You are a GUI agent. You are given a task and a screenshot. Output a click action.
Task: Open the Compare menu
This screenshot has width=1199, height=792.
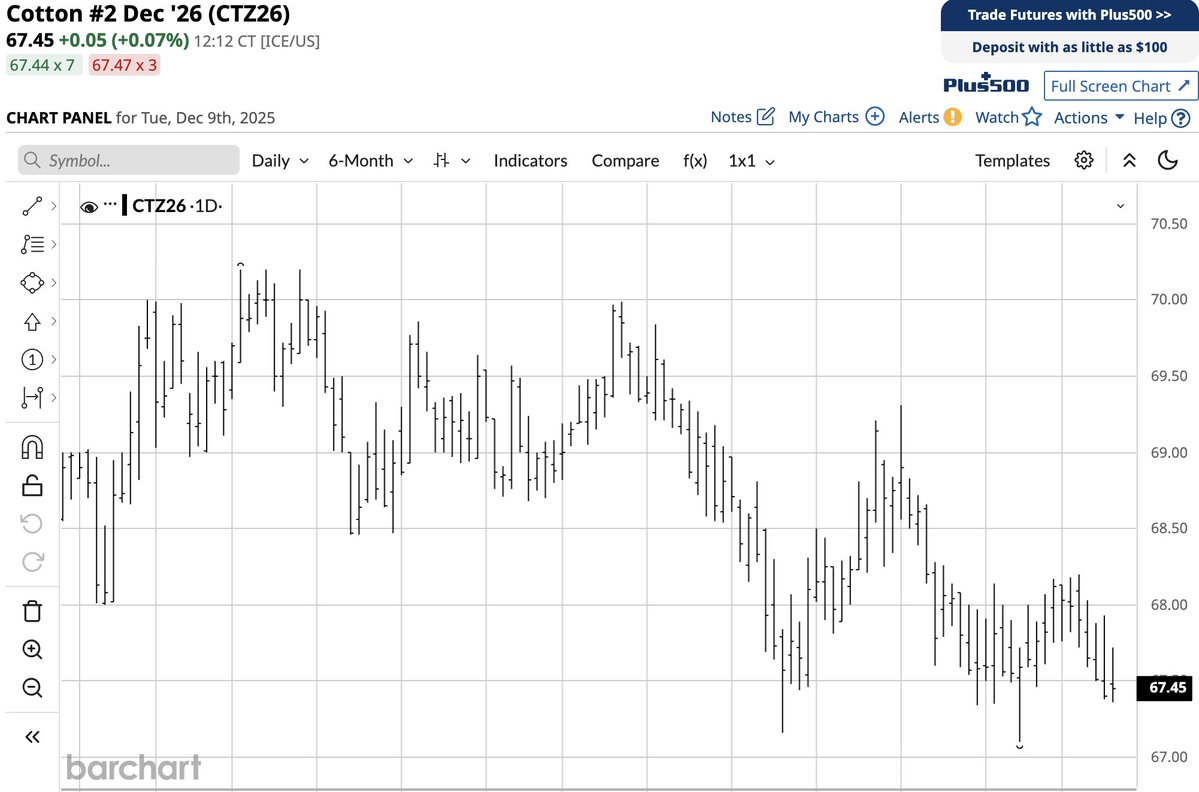[625, 161]
